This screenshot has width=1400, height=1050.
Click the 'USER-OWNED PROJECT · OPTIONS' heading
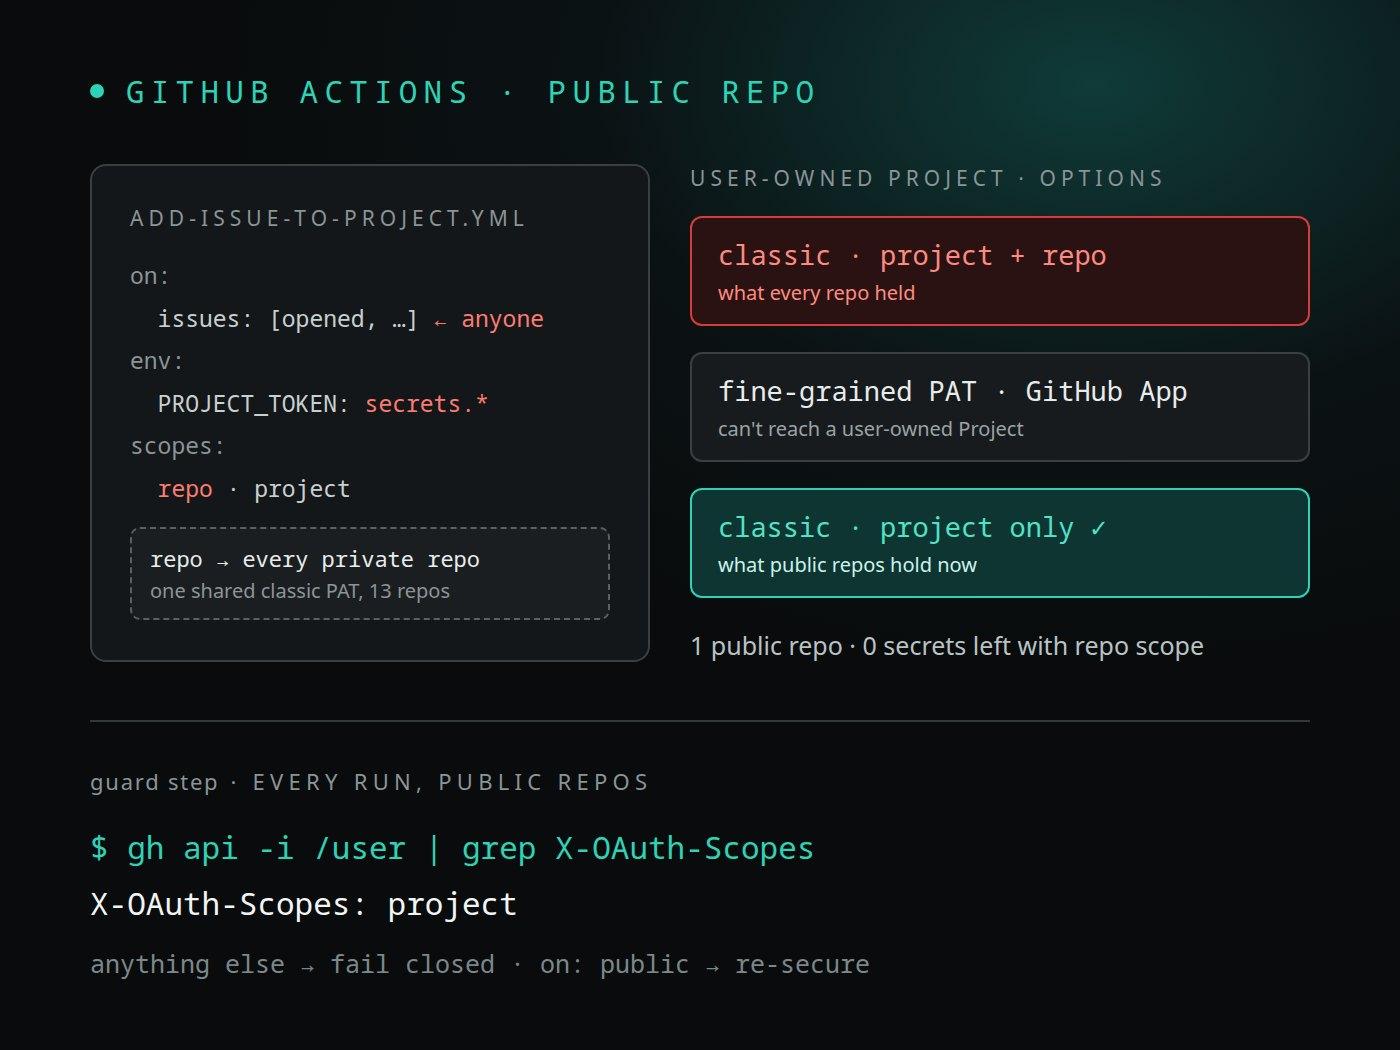927,179
